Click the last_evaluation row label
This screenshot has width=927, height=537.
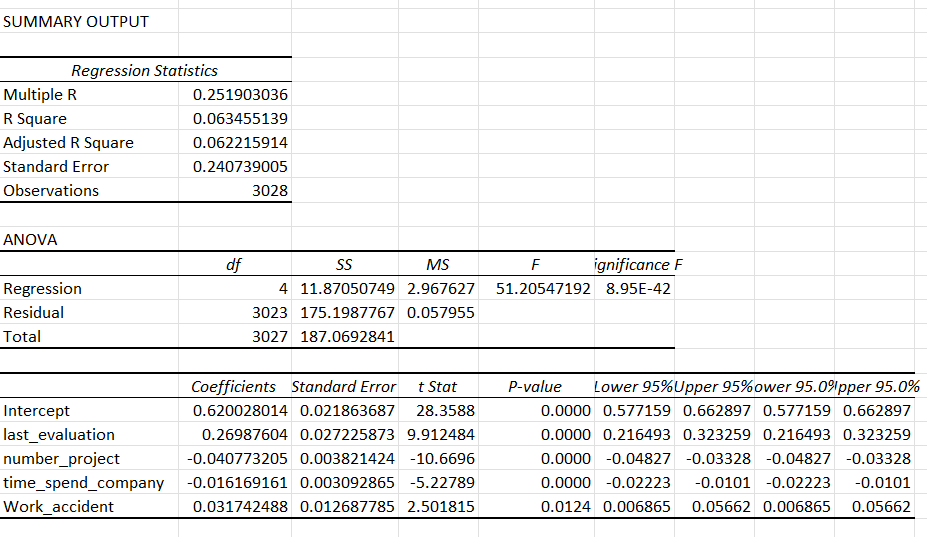(59, 435)
